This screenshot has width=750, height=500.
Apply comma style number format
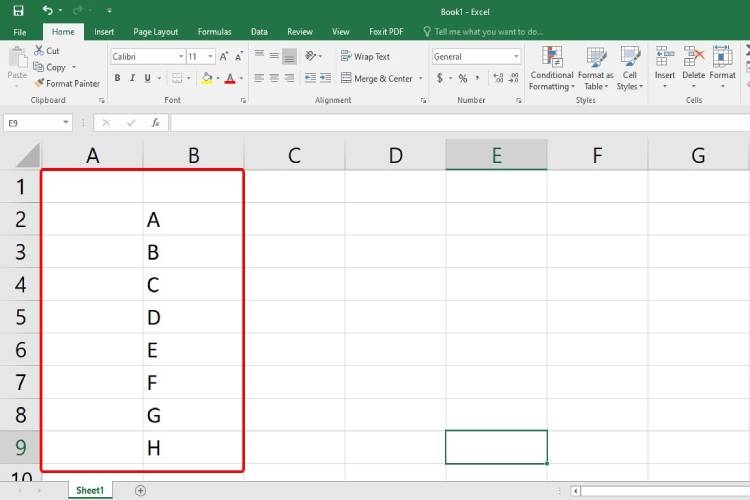point(477,78)
